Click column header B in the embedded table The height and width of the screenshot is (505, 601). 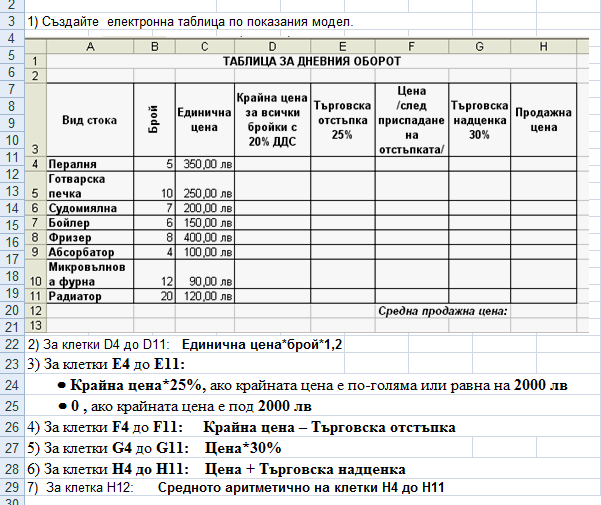[x=154, y=46]
